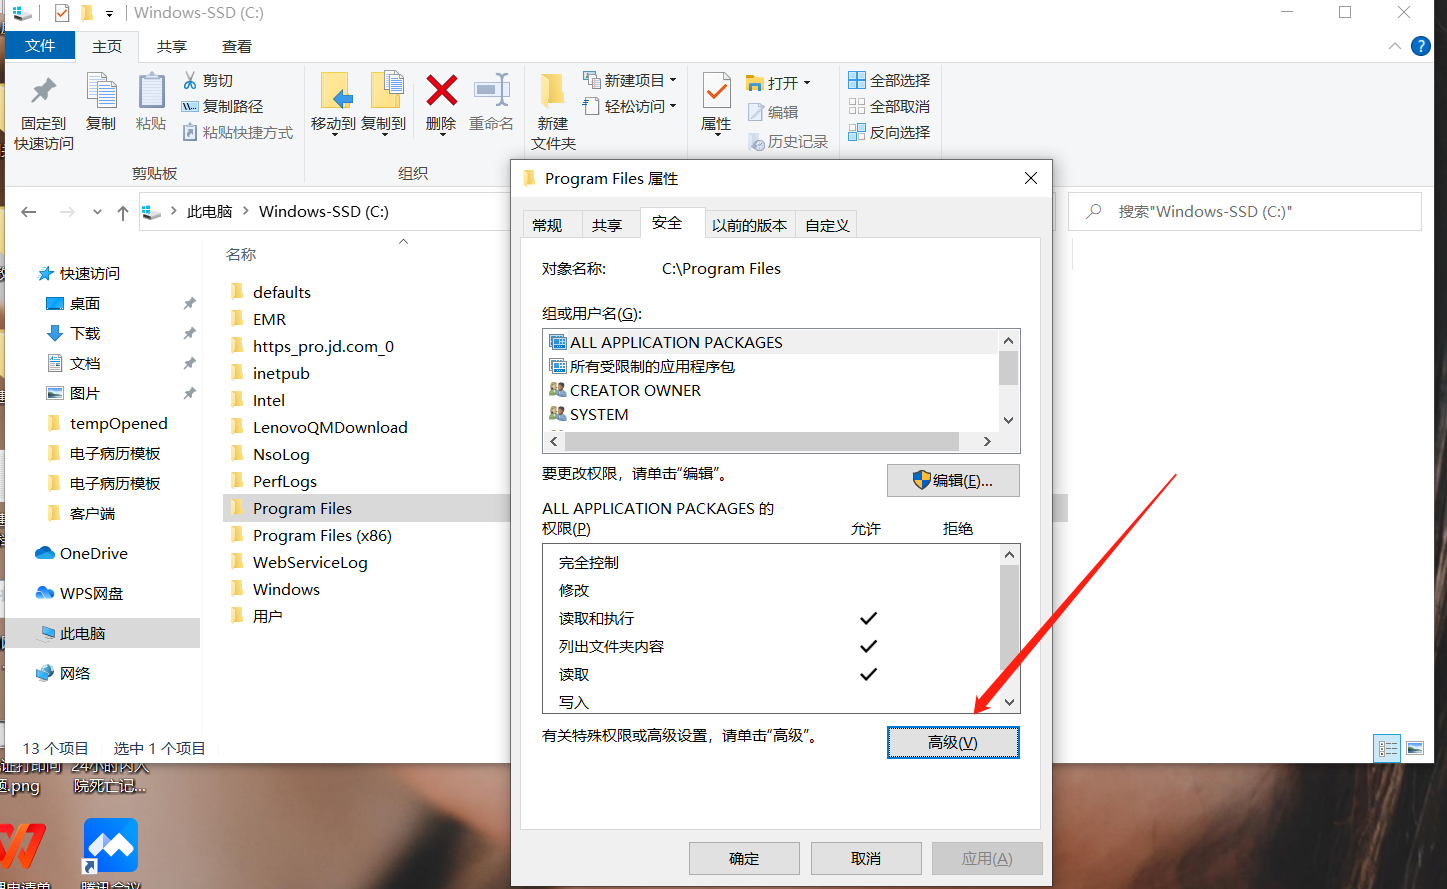Viewport: 1447px width, 889px height.
Task: Switch to details view layout icon
Action: pos(1387,748)
